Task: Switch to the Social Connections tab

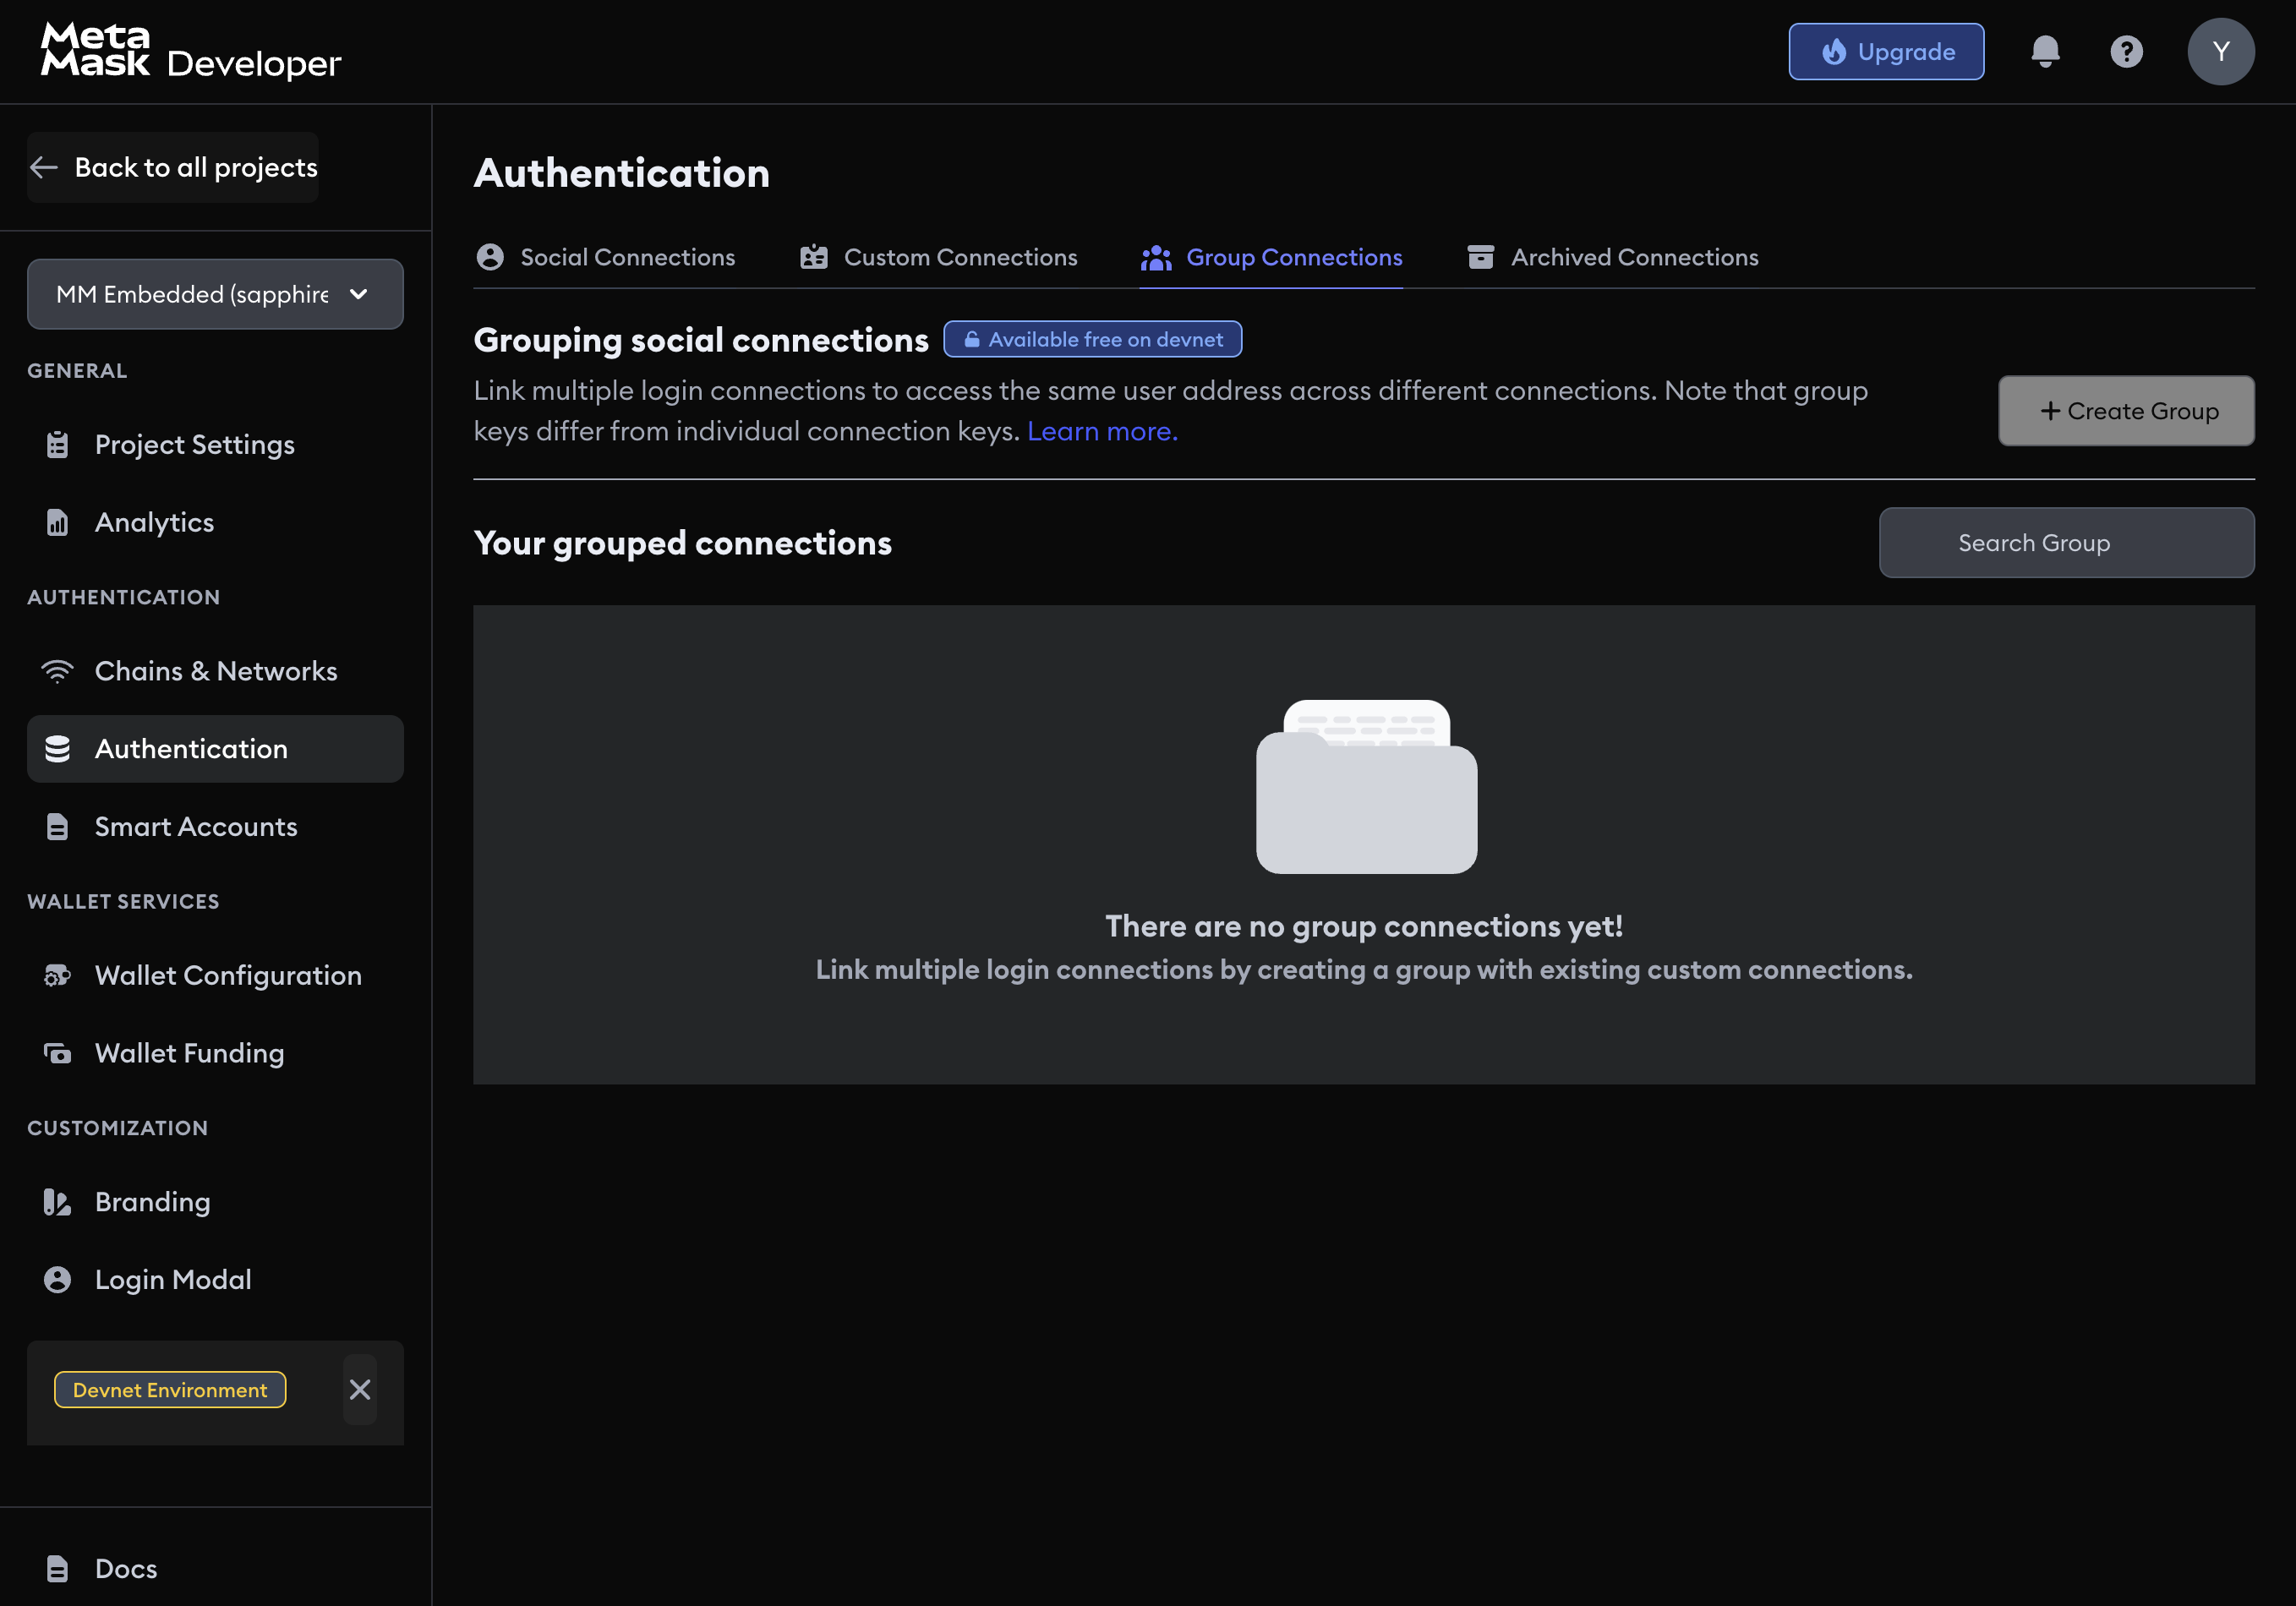Action: (605, 257)
